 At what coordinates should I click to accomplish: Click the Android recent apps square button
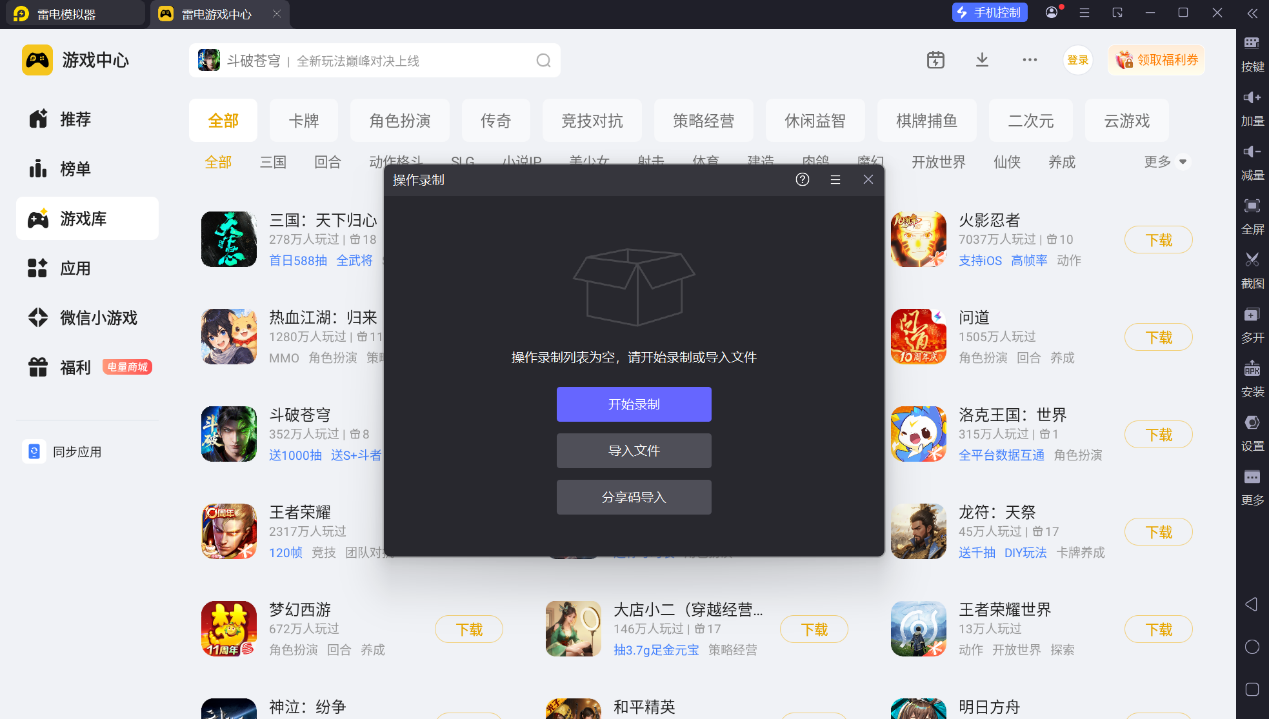pos(1252,689)
